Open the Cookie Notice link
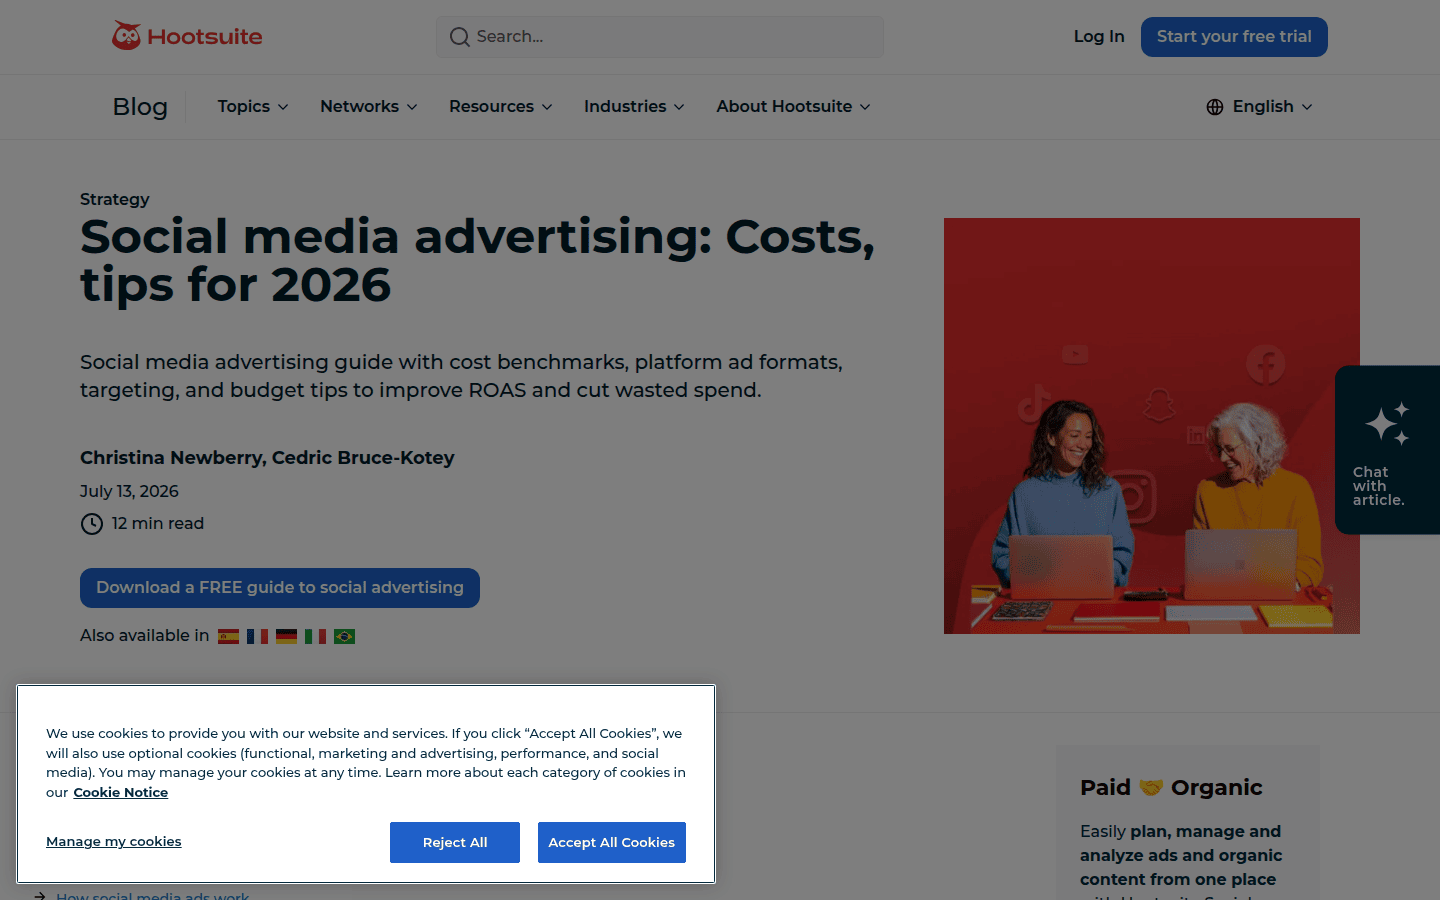1440x900 pixels. [120, 792]
